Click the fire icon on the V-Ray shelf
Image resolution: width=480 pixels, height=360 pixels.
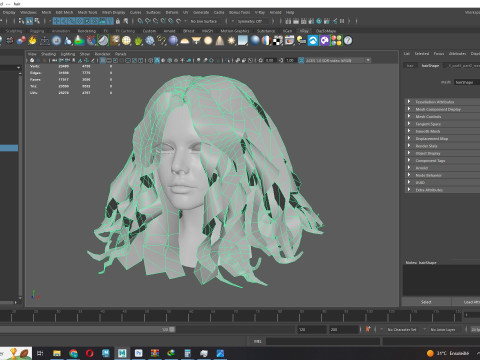point(32,41)
